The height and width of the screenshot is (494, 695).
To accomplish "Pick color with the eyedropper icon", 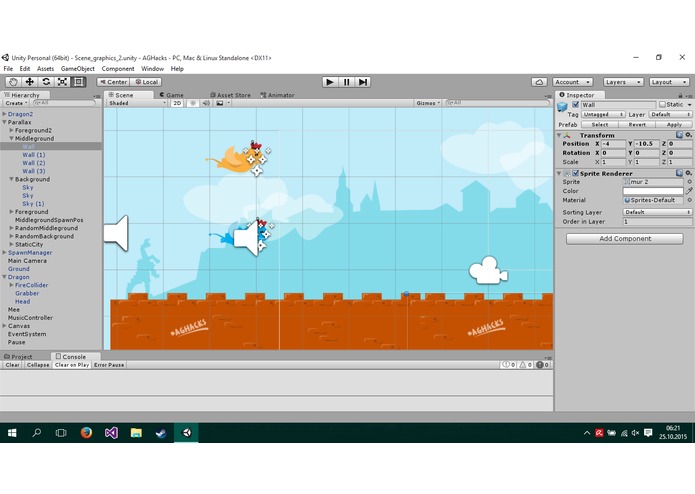I will (689, 191).
